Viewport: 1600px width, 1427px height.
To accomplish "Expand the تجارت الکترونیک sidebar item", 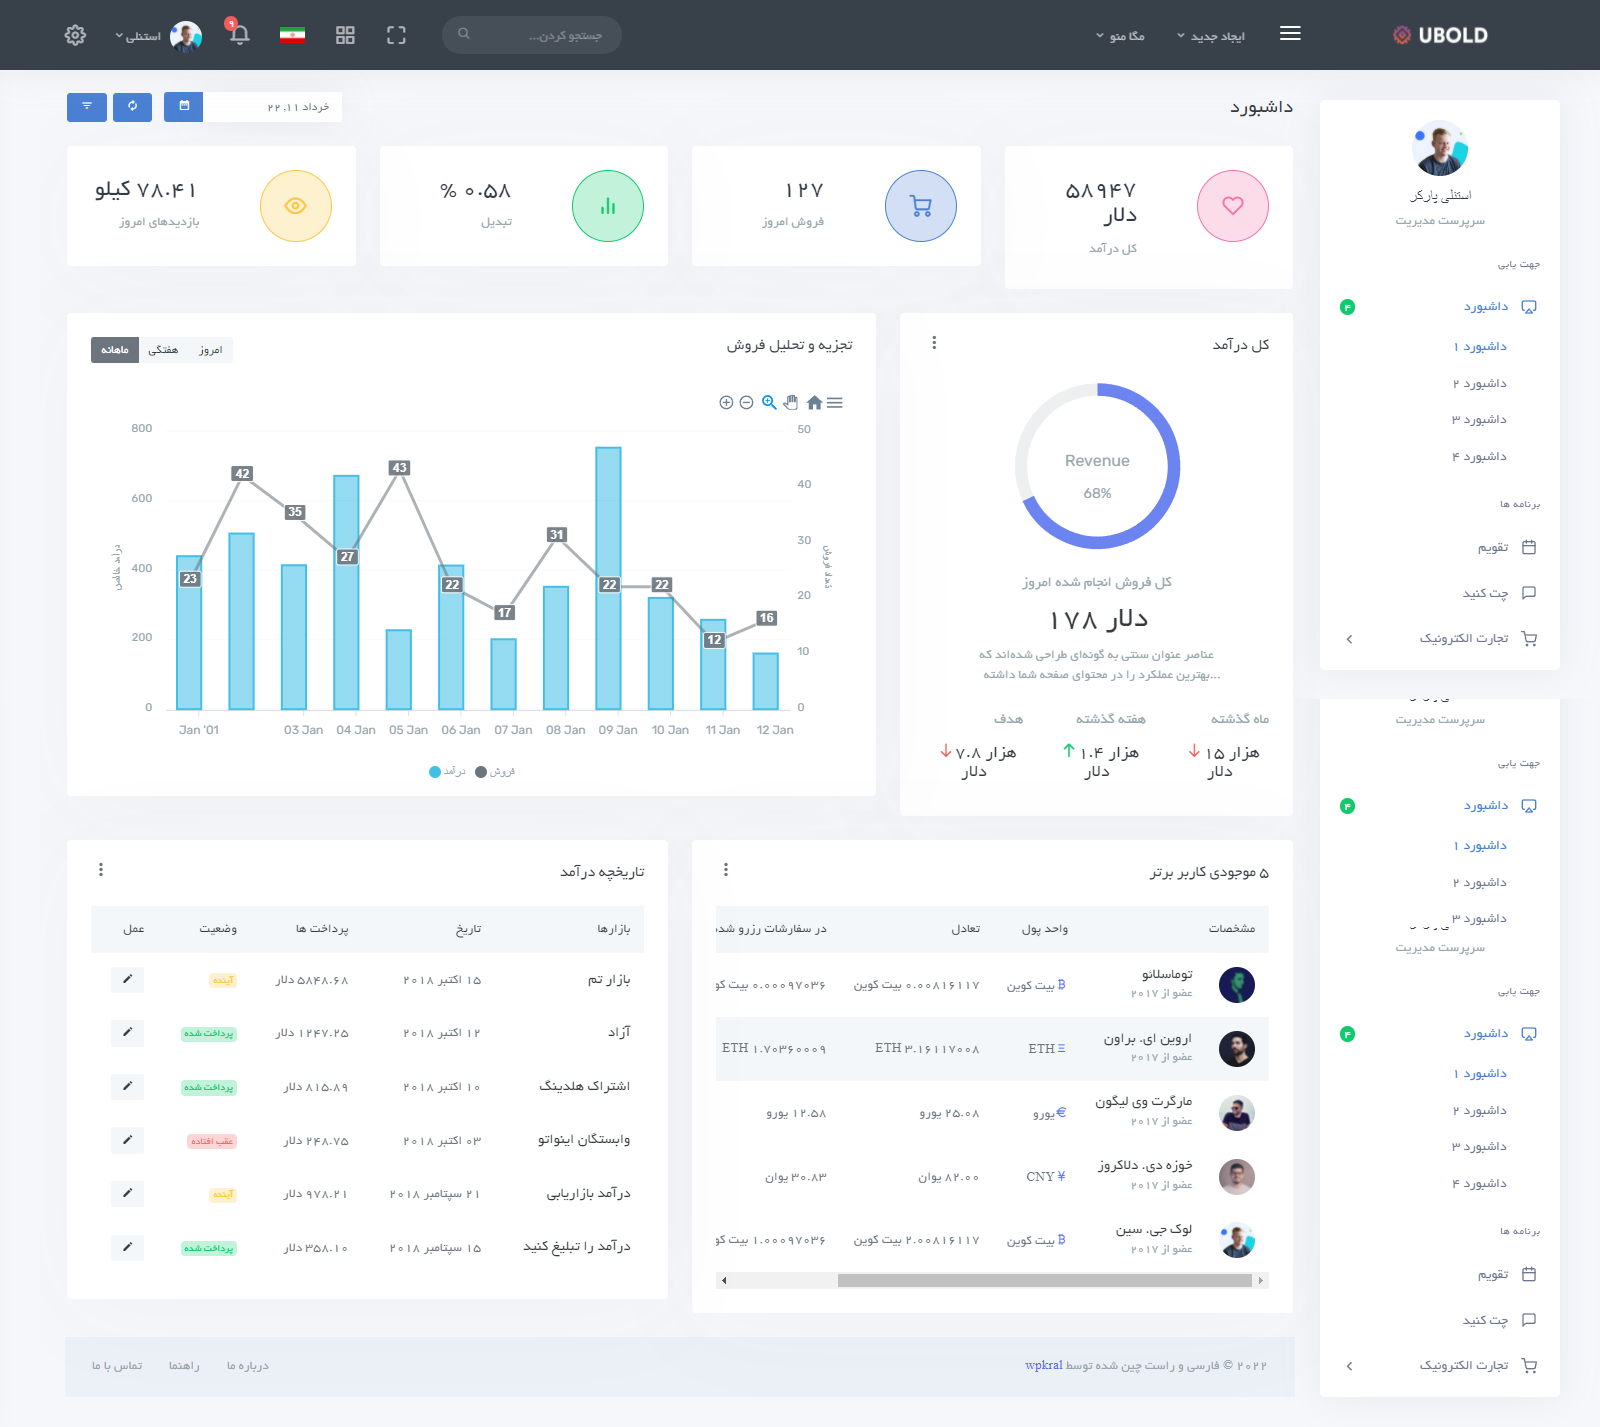I will click(x=1463, y=638).
